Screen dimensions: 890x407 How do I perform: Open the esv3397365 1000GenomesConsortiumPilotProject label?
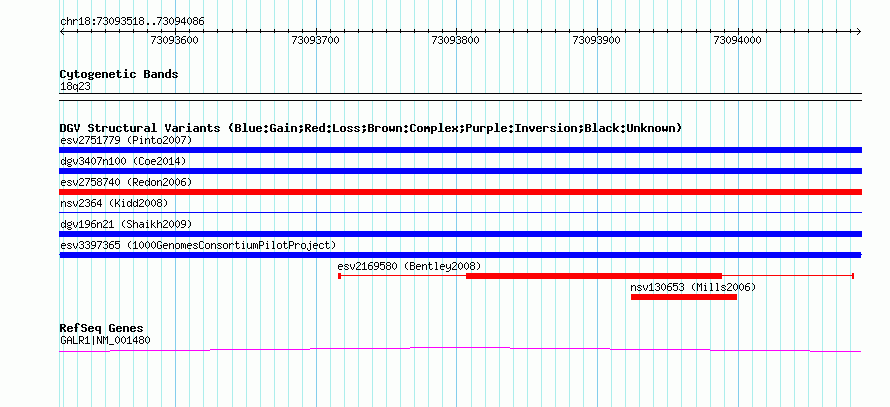pyautogui.click(x=198, y=245)
